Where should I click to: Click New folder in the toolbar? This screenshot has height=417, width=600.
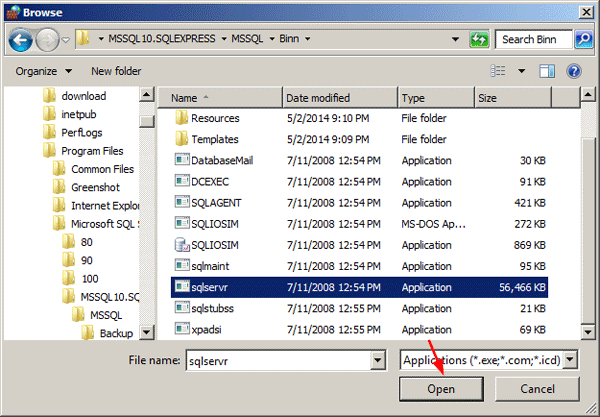pyautogui.click(x=115, y=71)
